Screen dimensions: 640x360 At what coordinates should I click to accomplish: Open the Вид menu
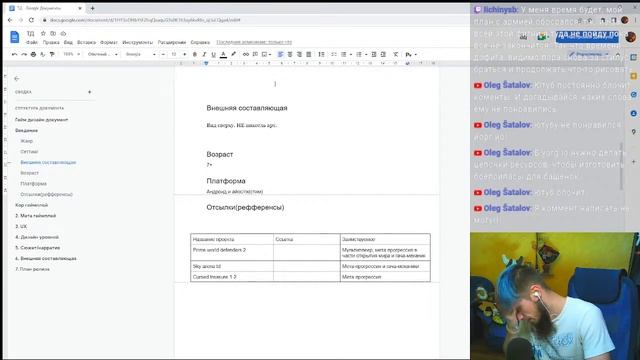click(68, 42)
